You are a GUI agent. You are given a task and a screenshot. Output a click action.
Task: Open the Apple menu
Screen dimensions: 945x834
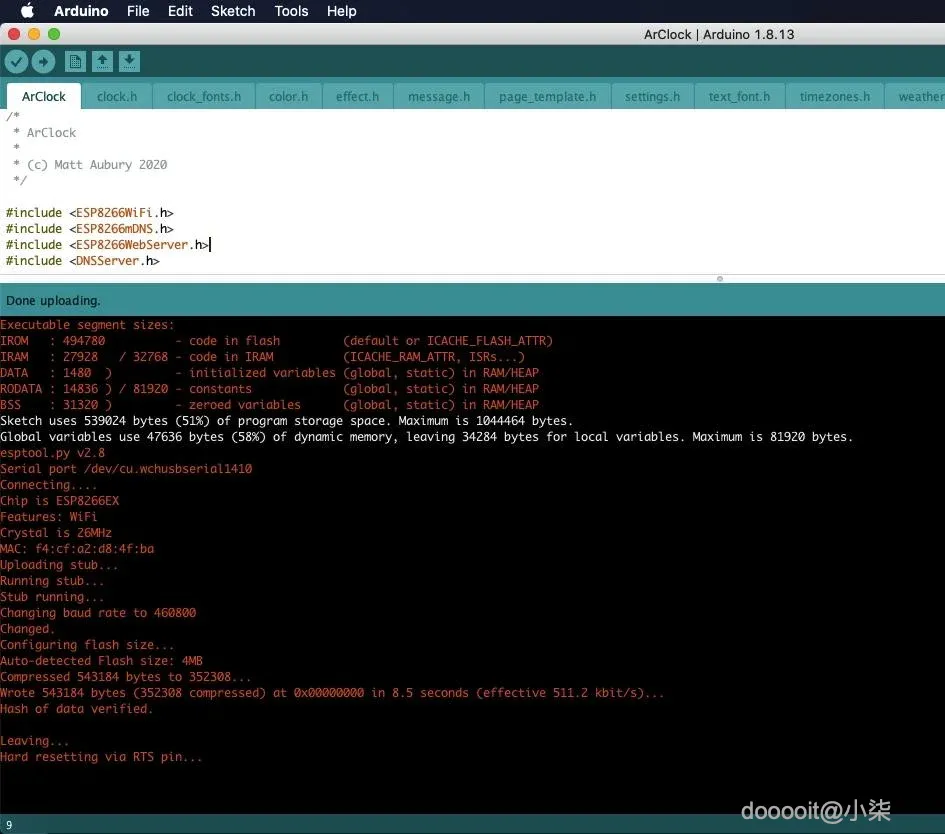click(27, 11)
